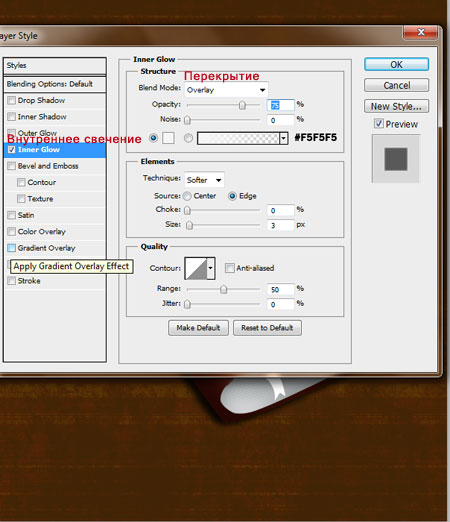Image resolution: width=450 pixels, height=522 pixels.
Task: Select the gradient glow radio button
Action: (x=188, y=138)
